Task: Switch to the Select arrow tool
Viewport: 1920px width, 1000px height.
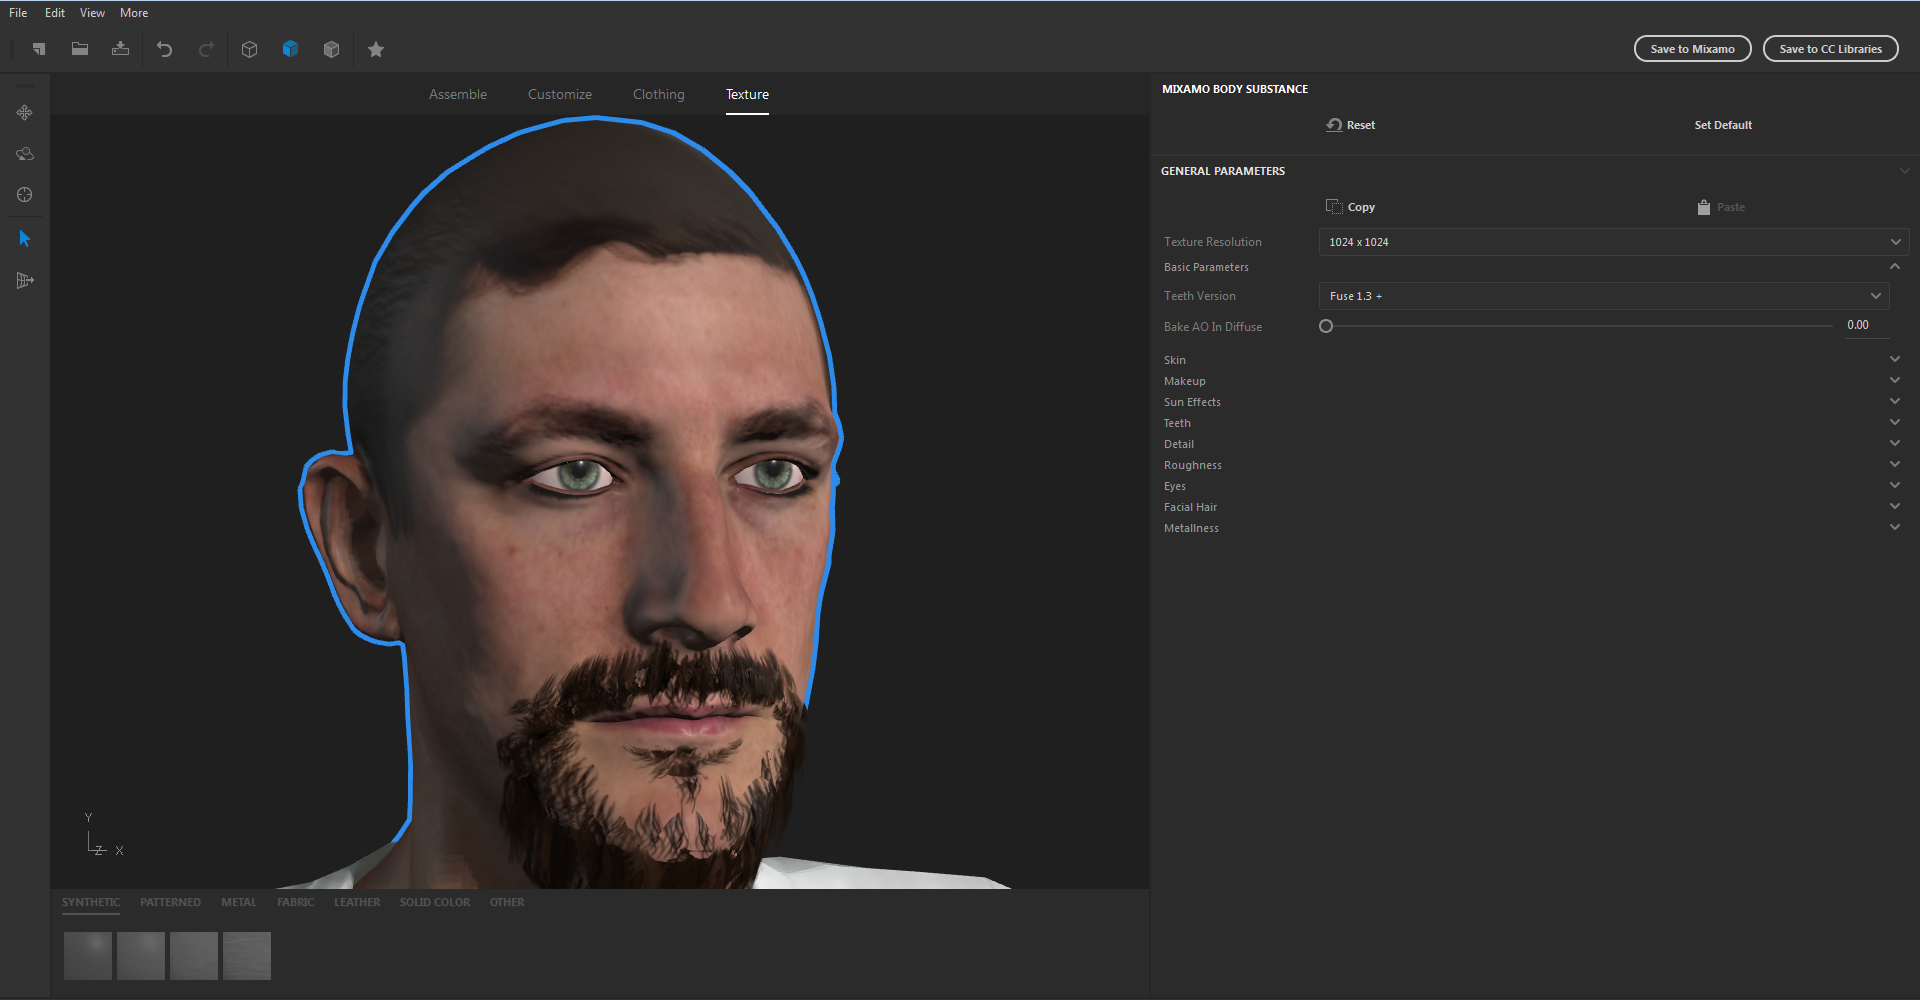Action: point(24,238)
